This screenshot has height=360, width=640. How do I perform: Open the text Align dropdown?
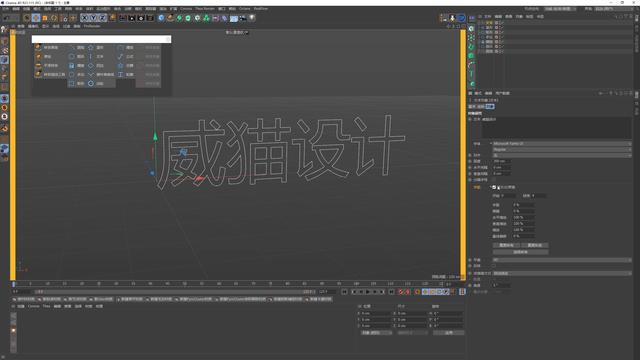562,156
